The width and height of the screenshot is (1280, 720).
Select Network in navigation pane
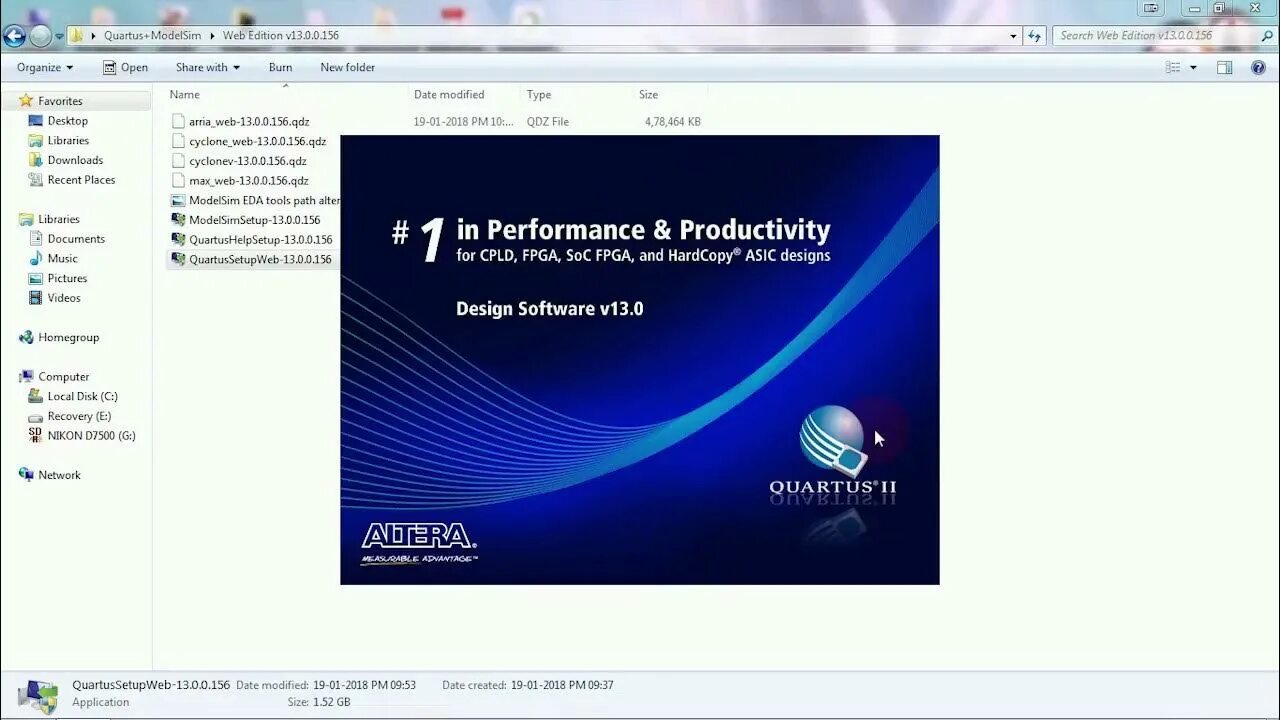(59, 475)
